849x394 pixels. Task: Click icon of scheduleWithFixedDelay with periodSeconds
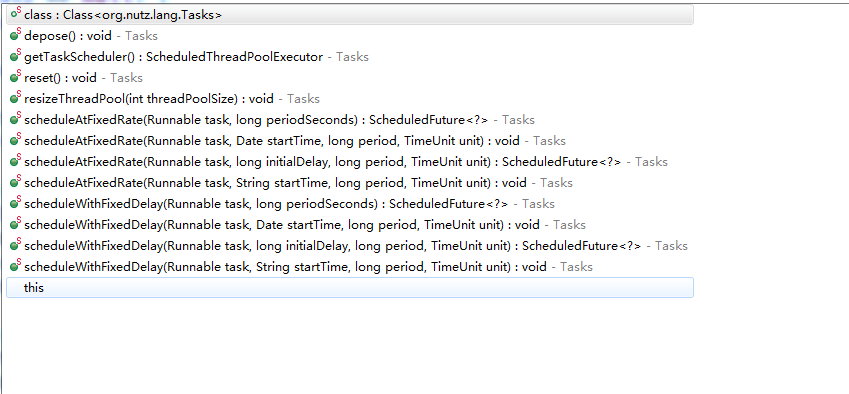point(16,203)
